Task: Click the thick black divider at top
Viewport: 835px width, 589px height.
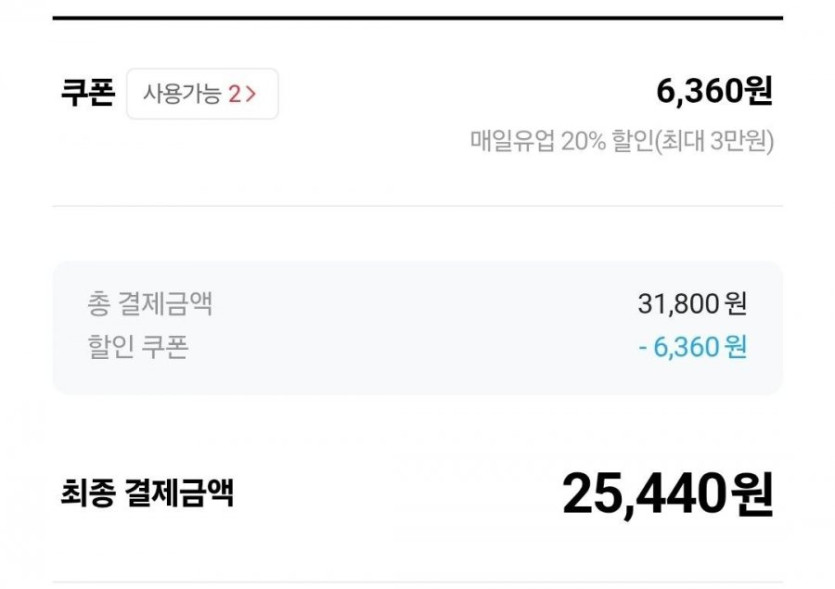Action: 417,18
